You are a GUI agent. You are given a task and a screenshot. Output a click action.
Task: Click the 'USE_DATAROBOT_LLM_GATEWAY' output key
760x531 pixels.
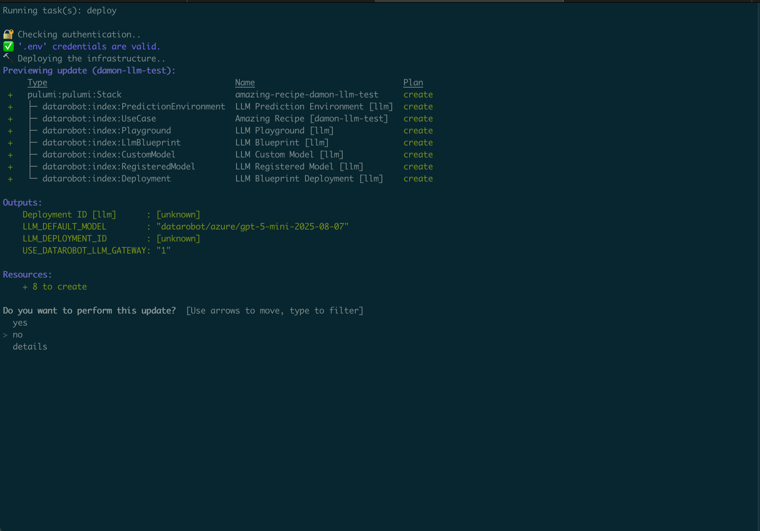pyautogui.click(x=84, y=250)
